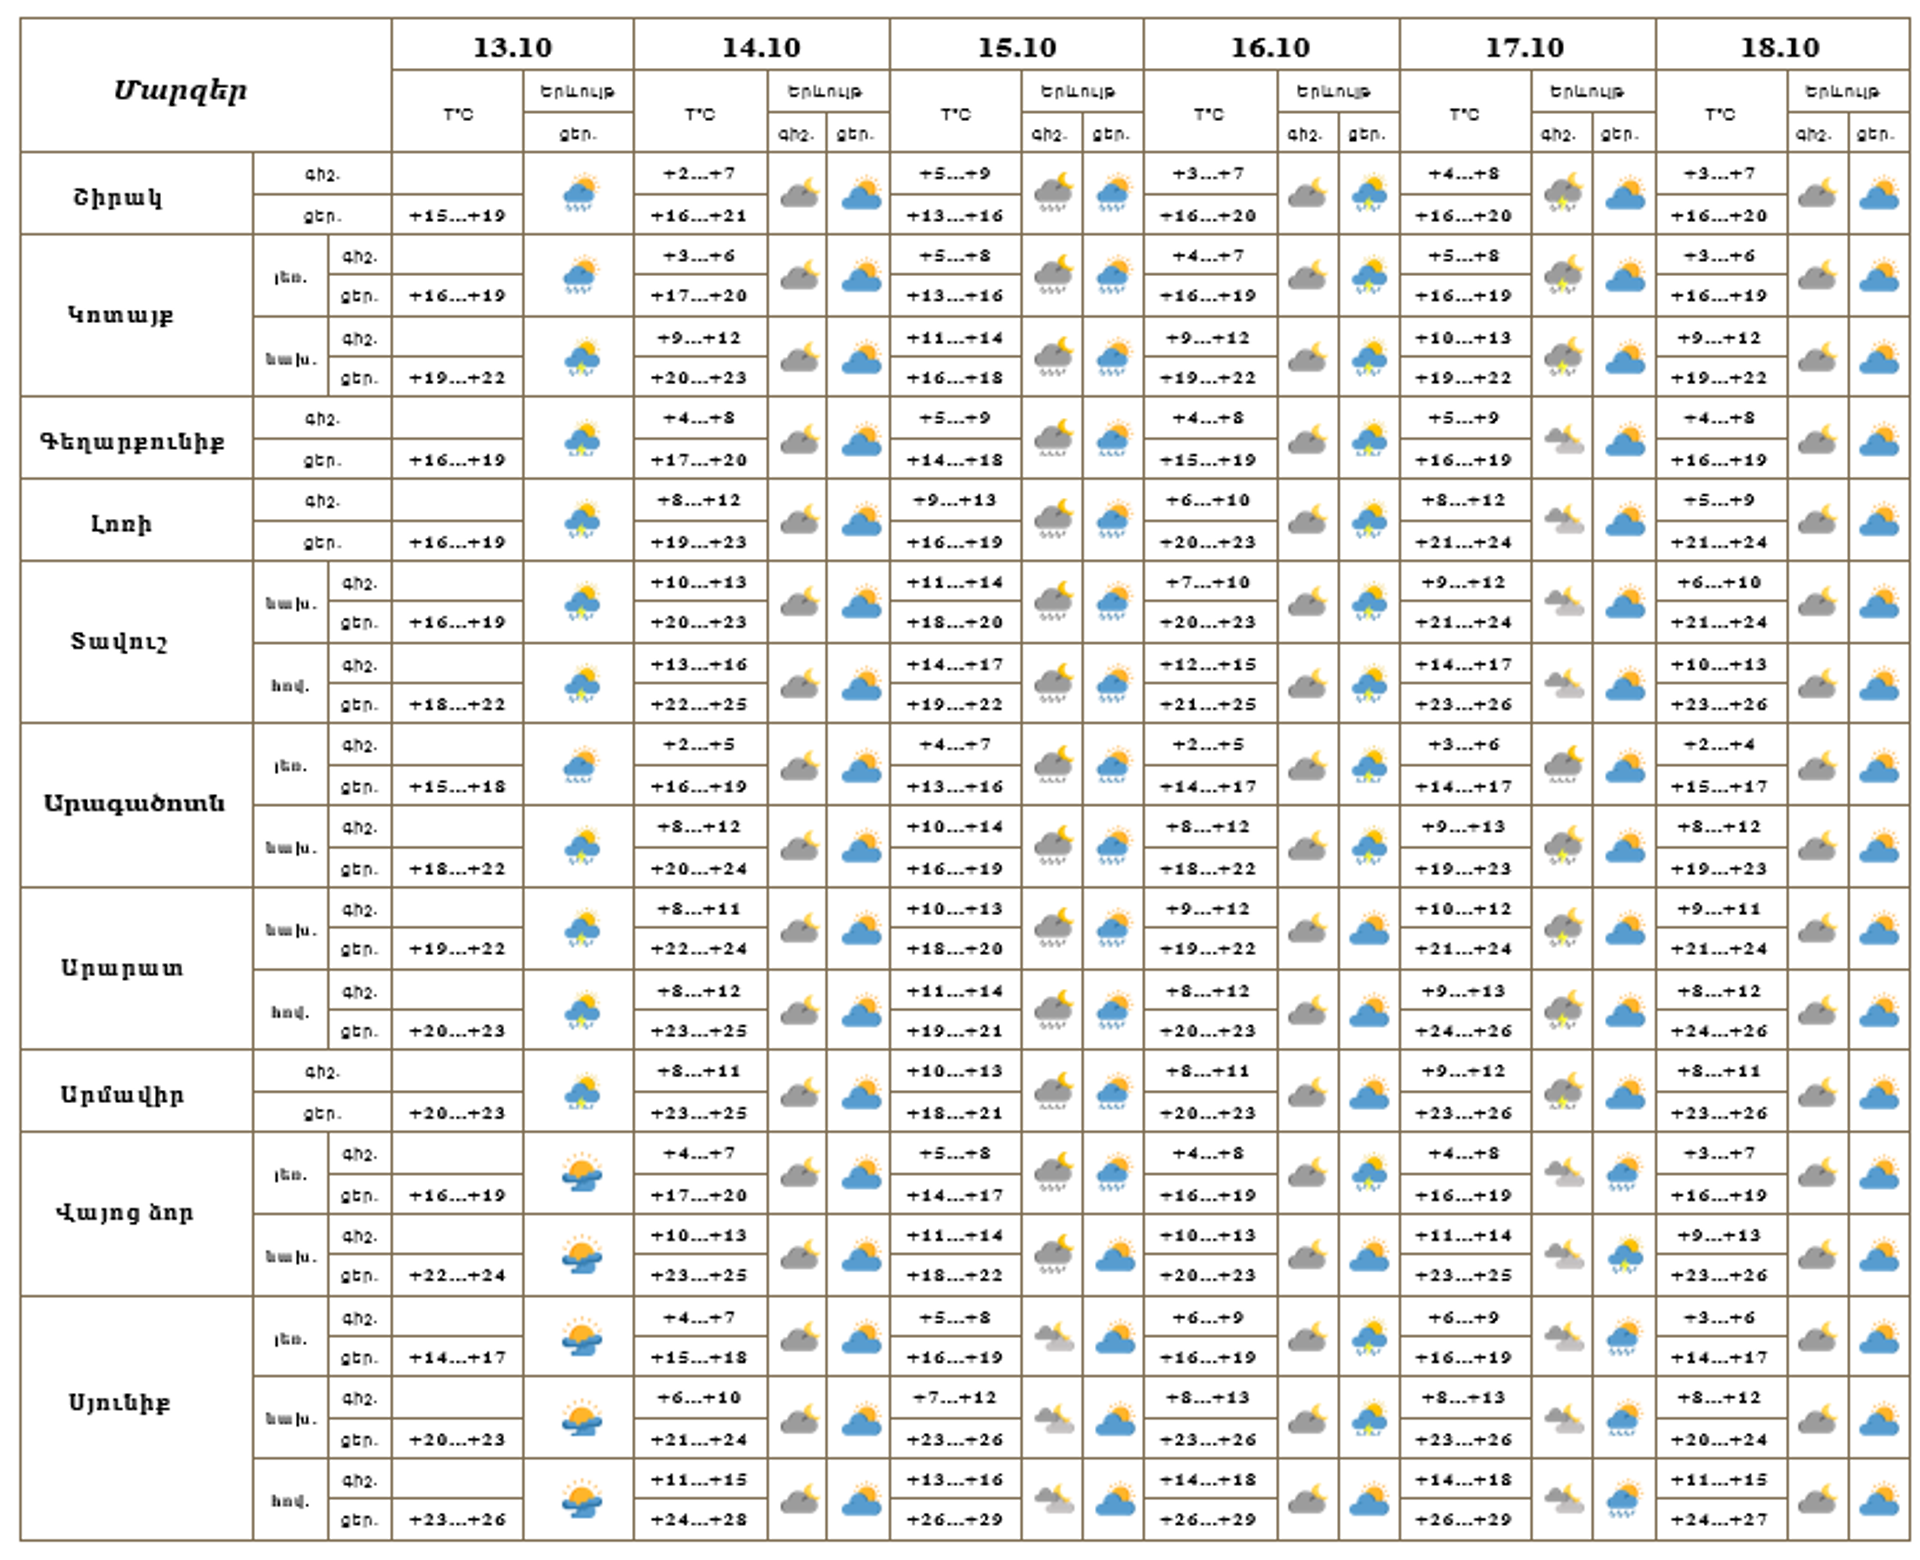This screenshot has width=1920, height=1560.
Task: Click the Շիրակ region row label
Action: click(118, 196)
